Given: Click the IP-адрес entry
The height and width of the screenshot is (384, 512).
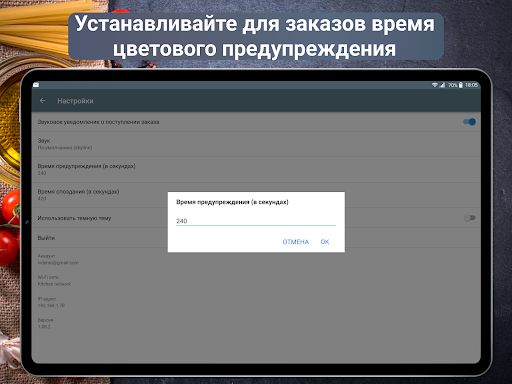Looking at the screenshot, I should [x=51, y=302].
